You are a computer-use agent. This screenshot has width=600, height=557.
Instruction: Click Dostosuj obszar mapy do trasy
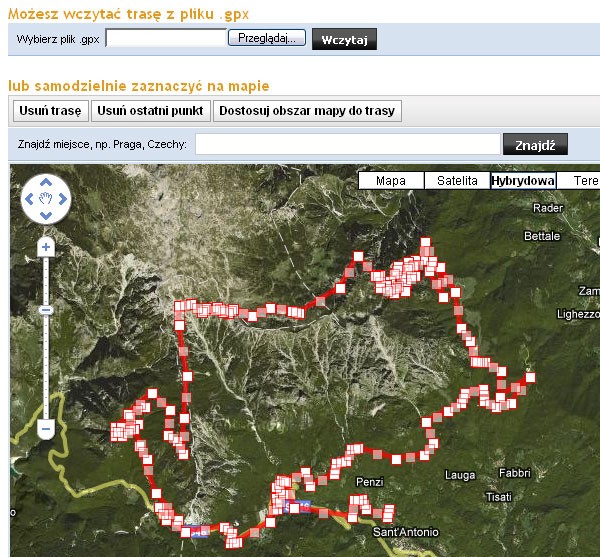click(308, 110)
